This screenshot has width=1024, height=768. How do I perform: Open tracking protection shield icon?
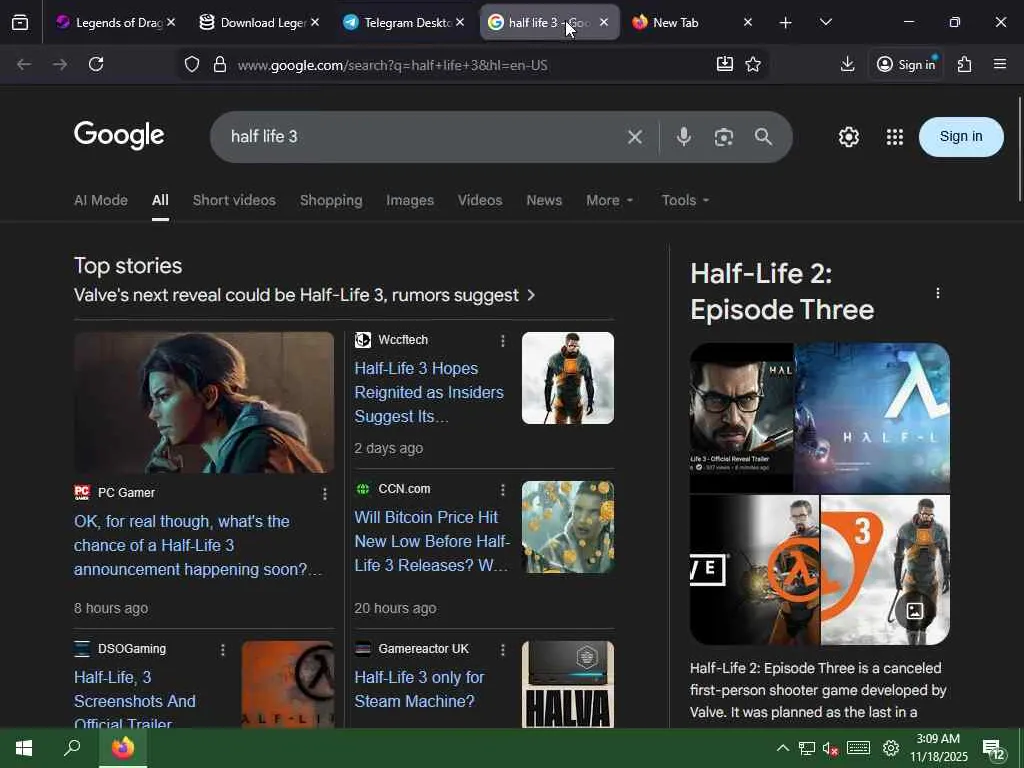191,64
